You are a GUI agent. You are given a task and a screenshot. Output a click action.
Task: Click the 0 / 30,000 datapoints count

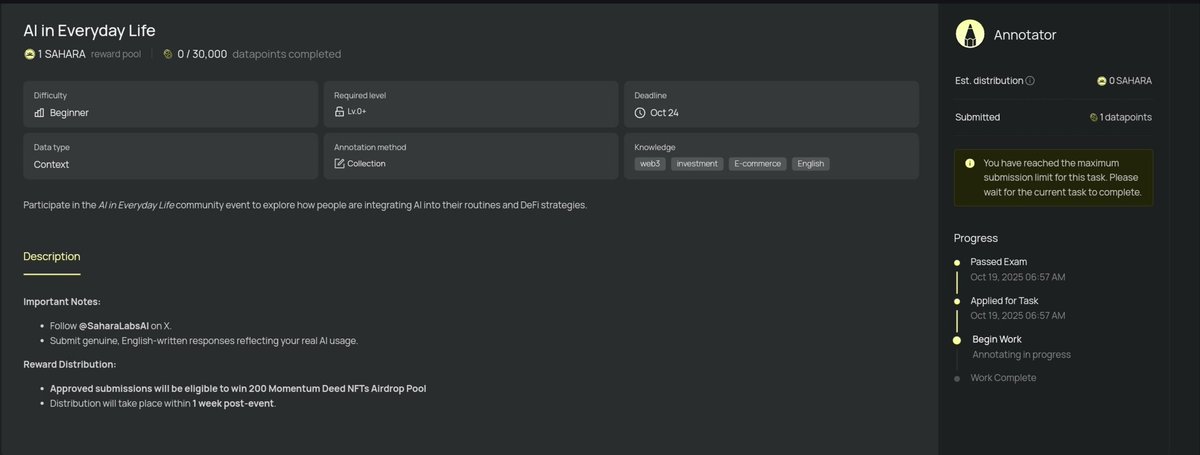(202, 54)
